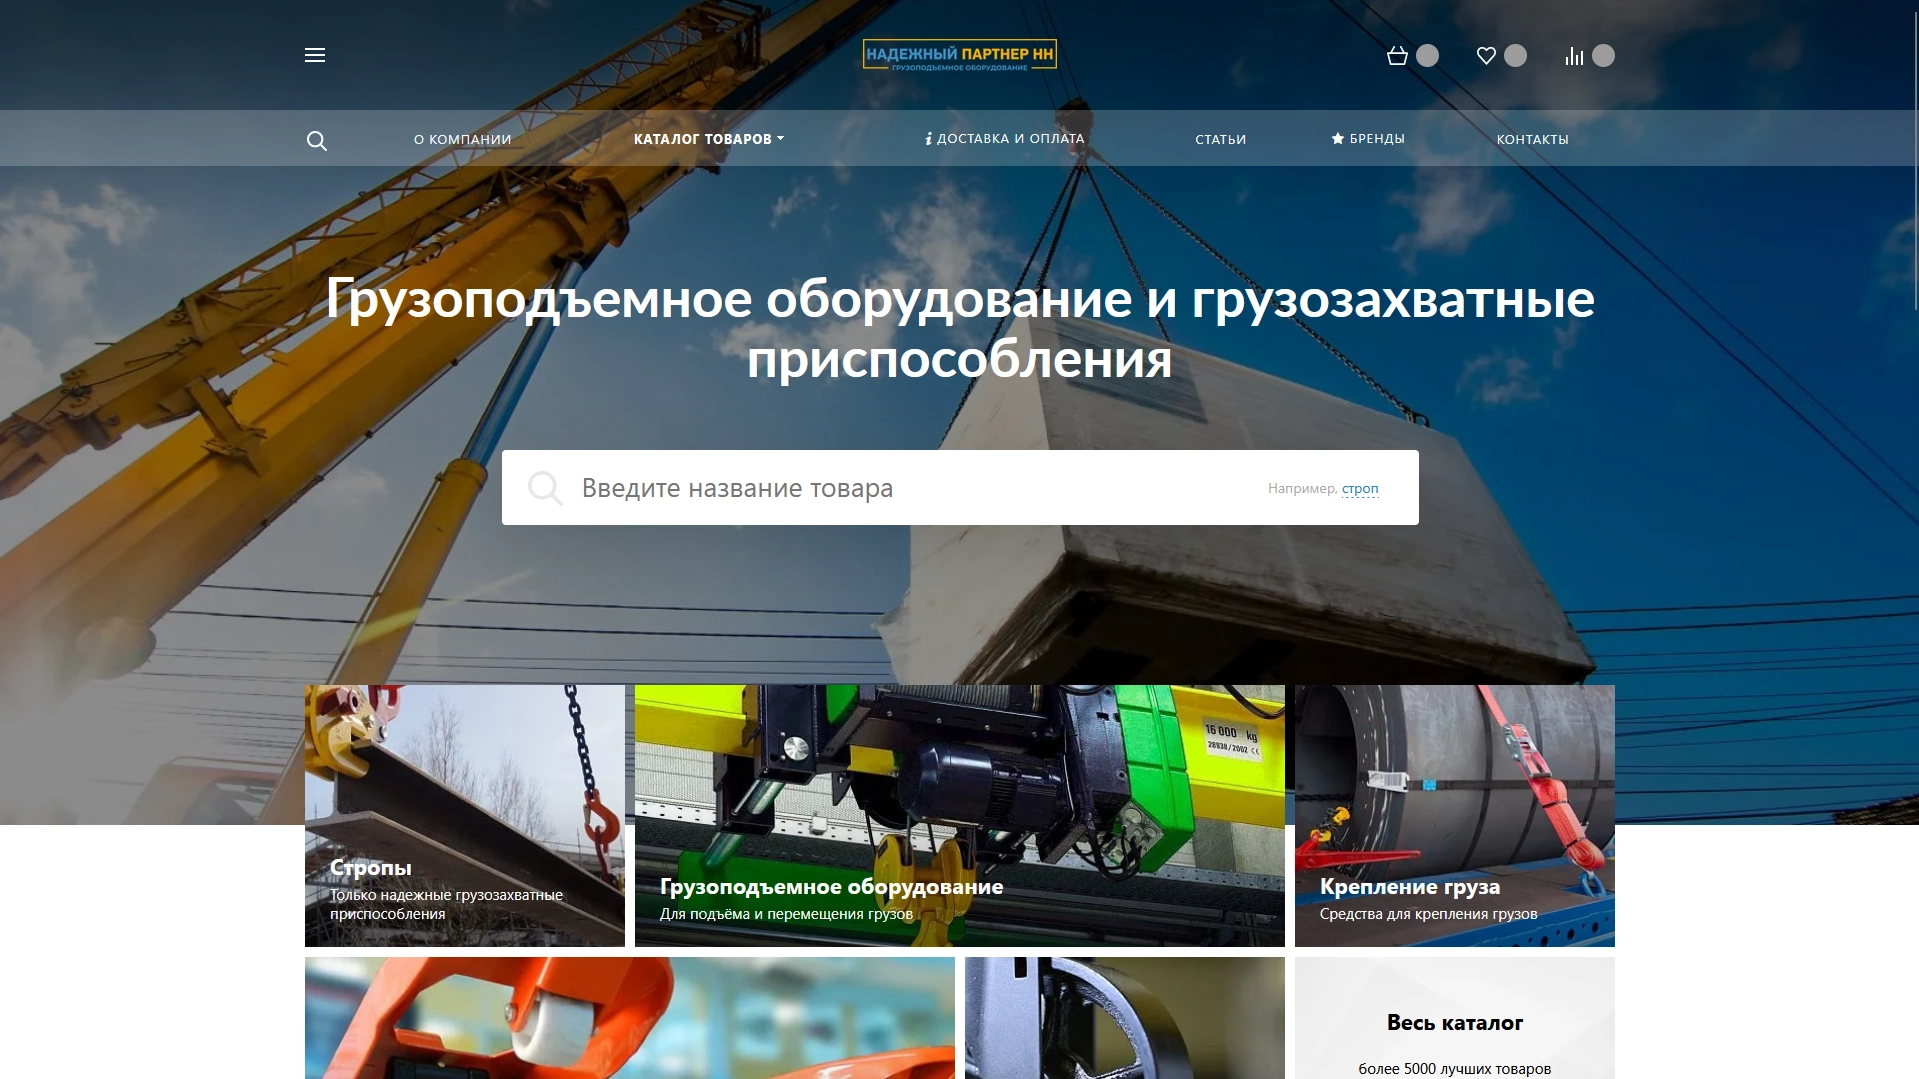Image resolution: width=1919 pixels, height=1079 pixels.
Task: Open the hamburger menu icon
Action: 315,56
